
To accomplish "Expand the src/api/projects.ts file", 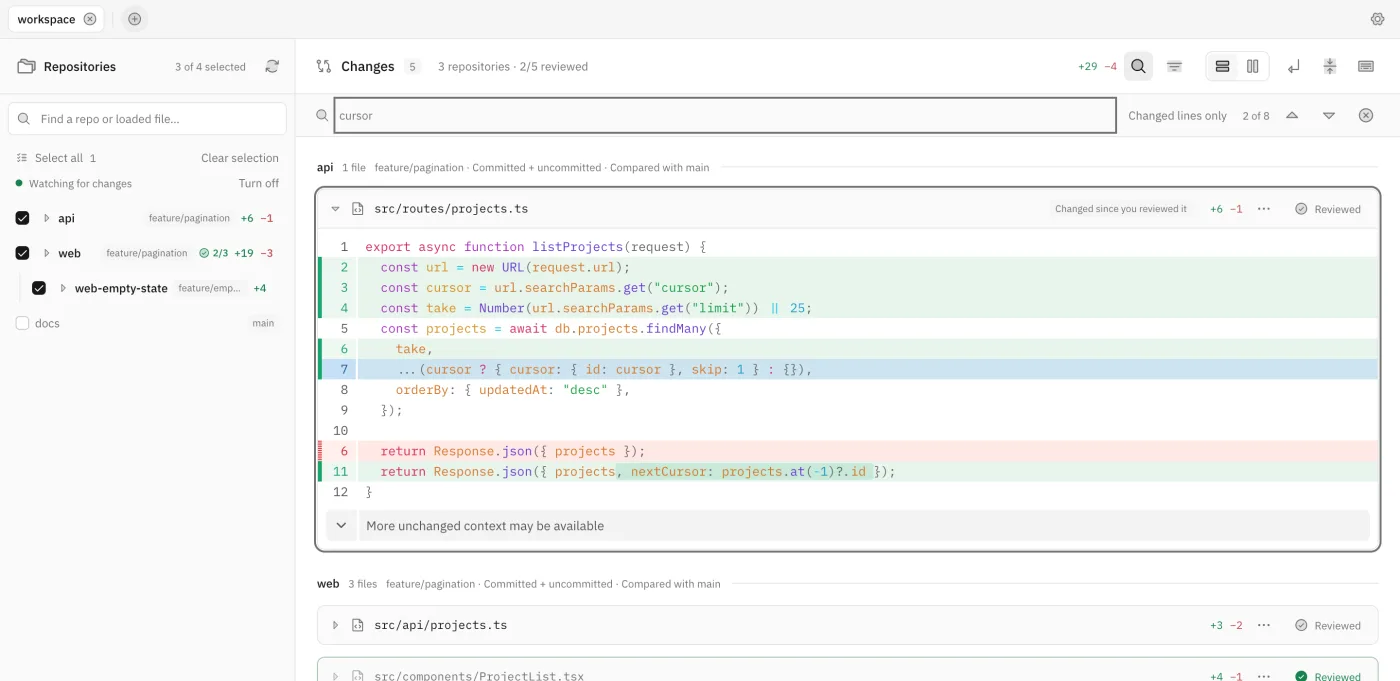I will coord(335,625).
